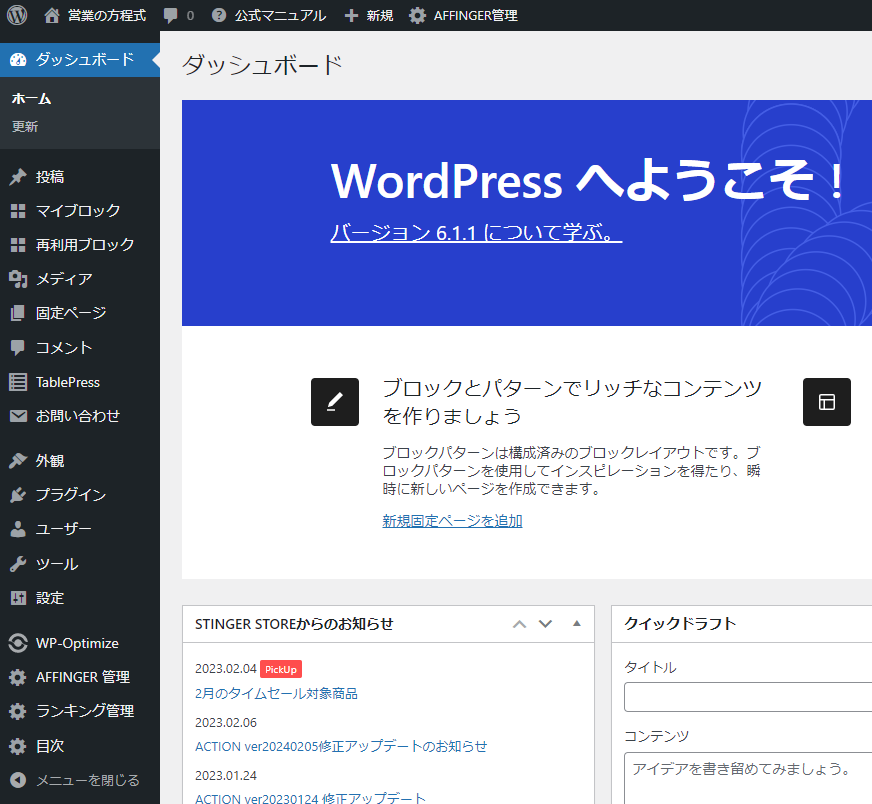Move STINGER STORE widget down with chevron
The image size is (872, 804).
tap(546, 624)
